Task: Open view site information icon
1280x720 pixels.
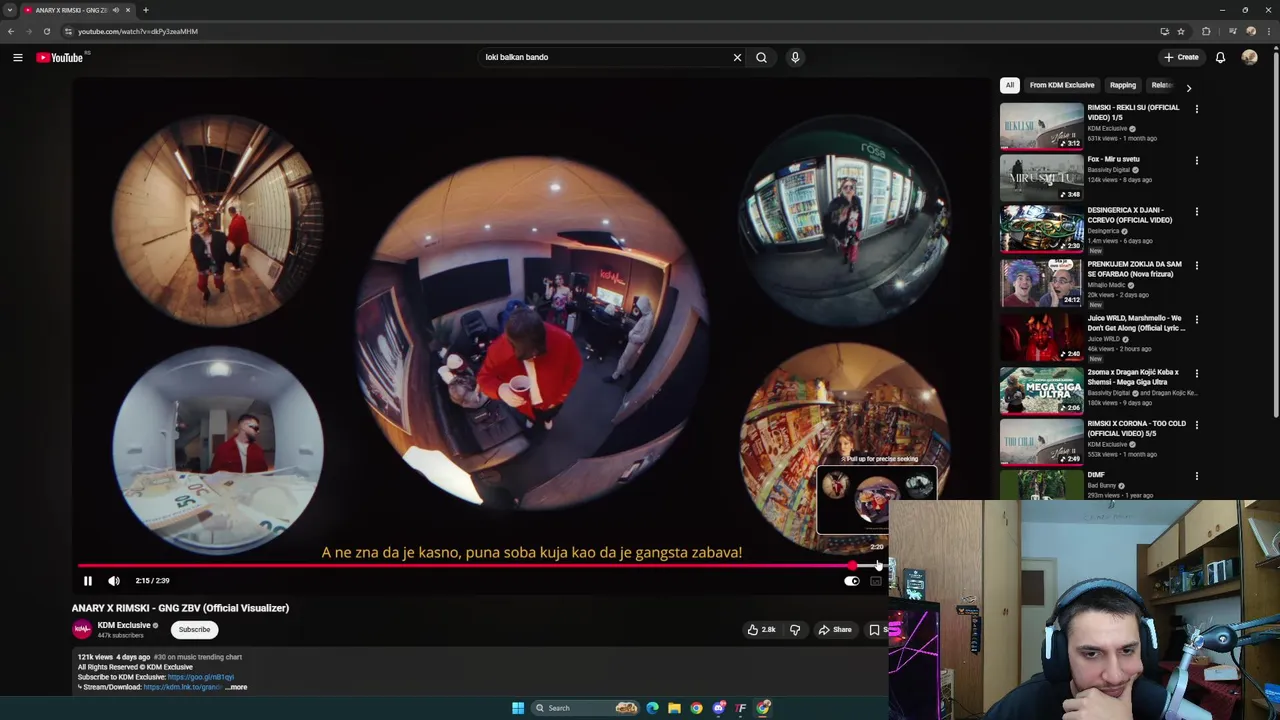Action: tap(68, 31)
